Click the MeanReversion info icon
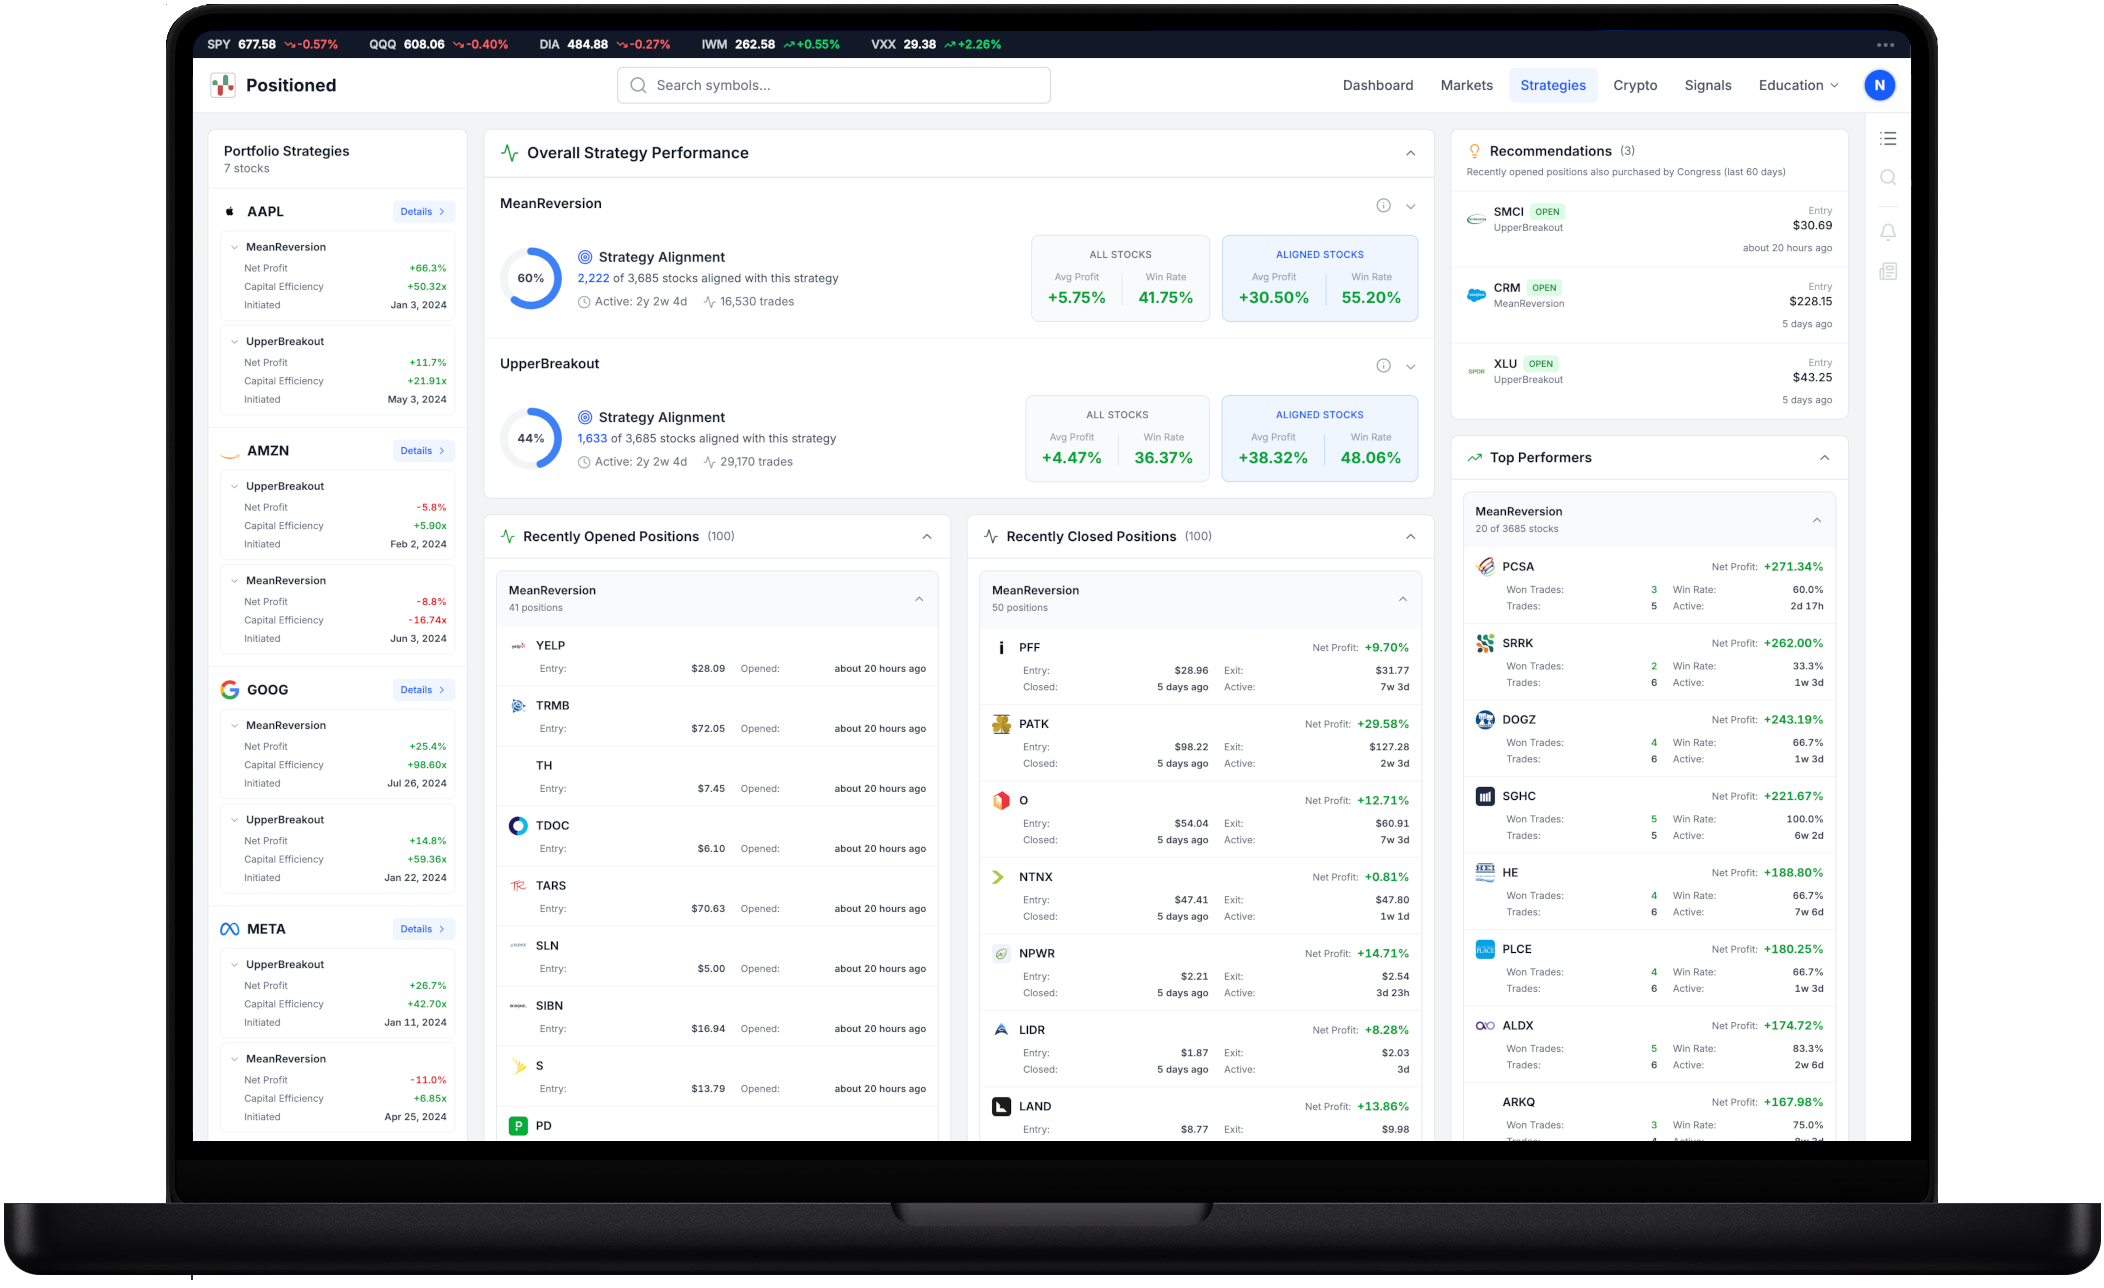2104x1288 pixels. [1383, 206]
